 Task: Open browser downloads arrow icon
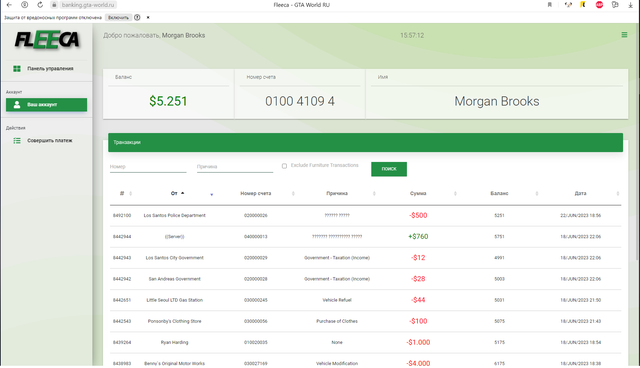(630, 5)
